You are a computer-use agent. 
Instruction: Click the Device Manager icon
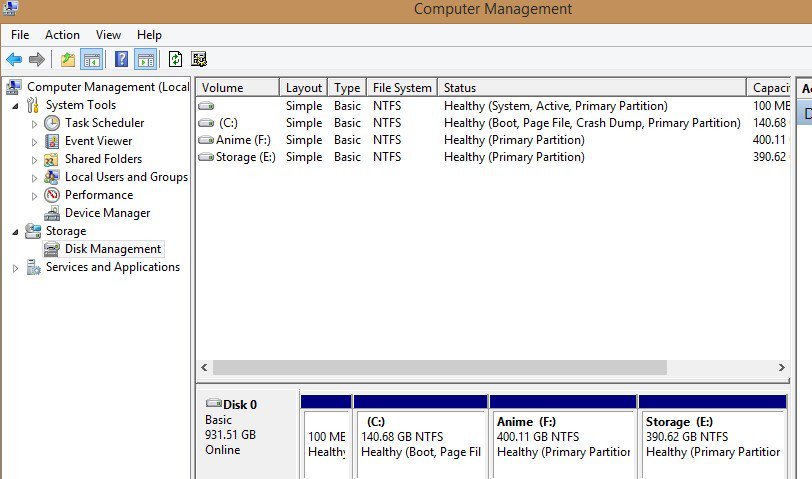(52, 213)
